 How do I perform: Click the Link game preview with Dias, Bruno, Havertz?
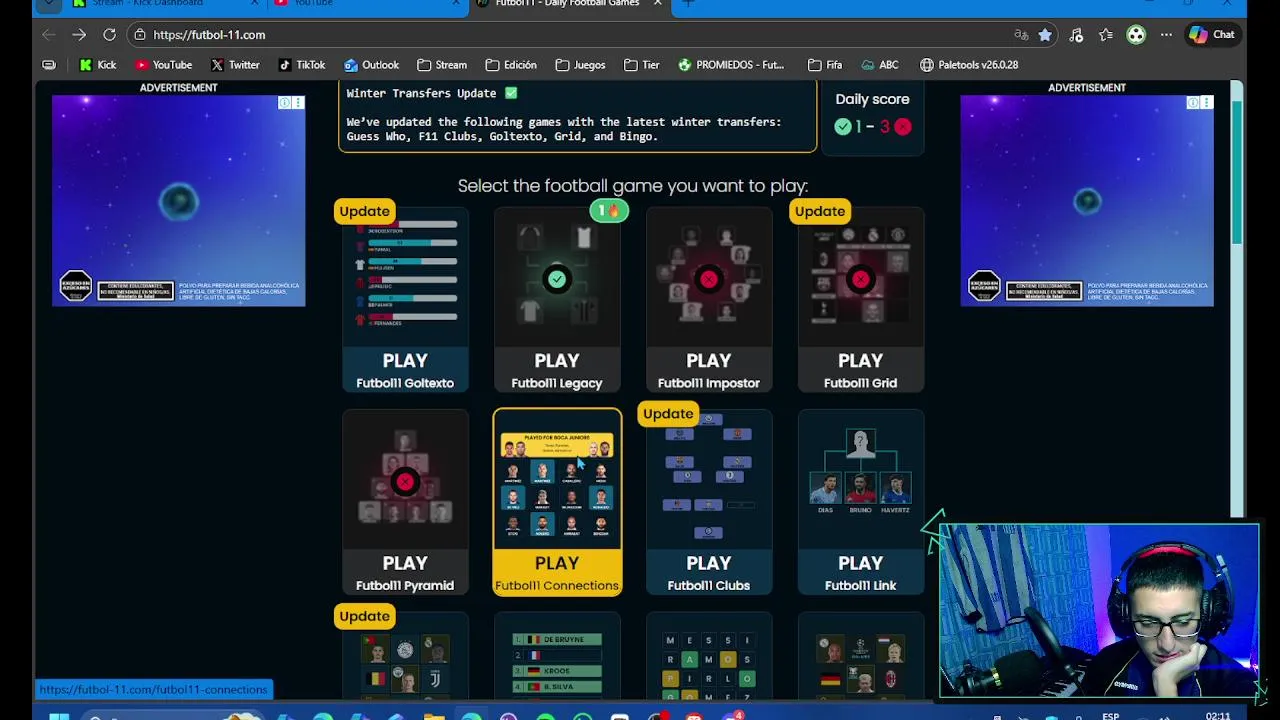pyautogui.click(x=861, y=481)
